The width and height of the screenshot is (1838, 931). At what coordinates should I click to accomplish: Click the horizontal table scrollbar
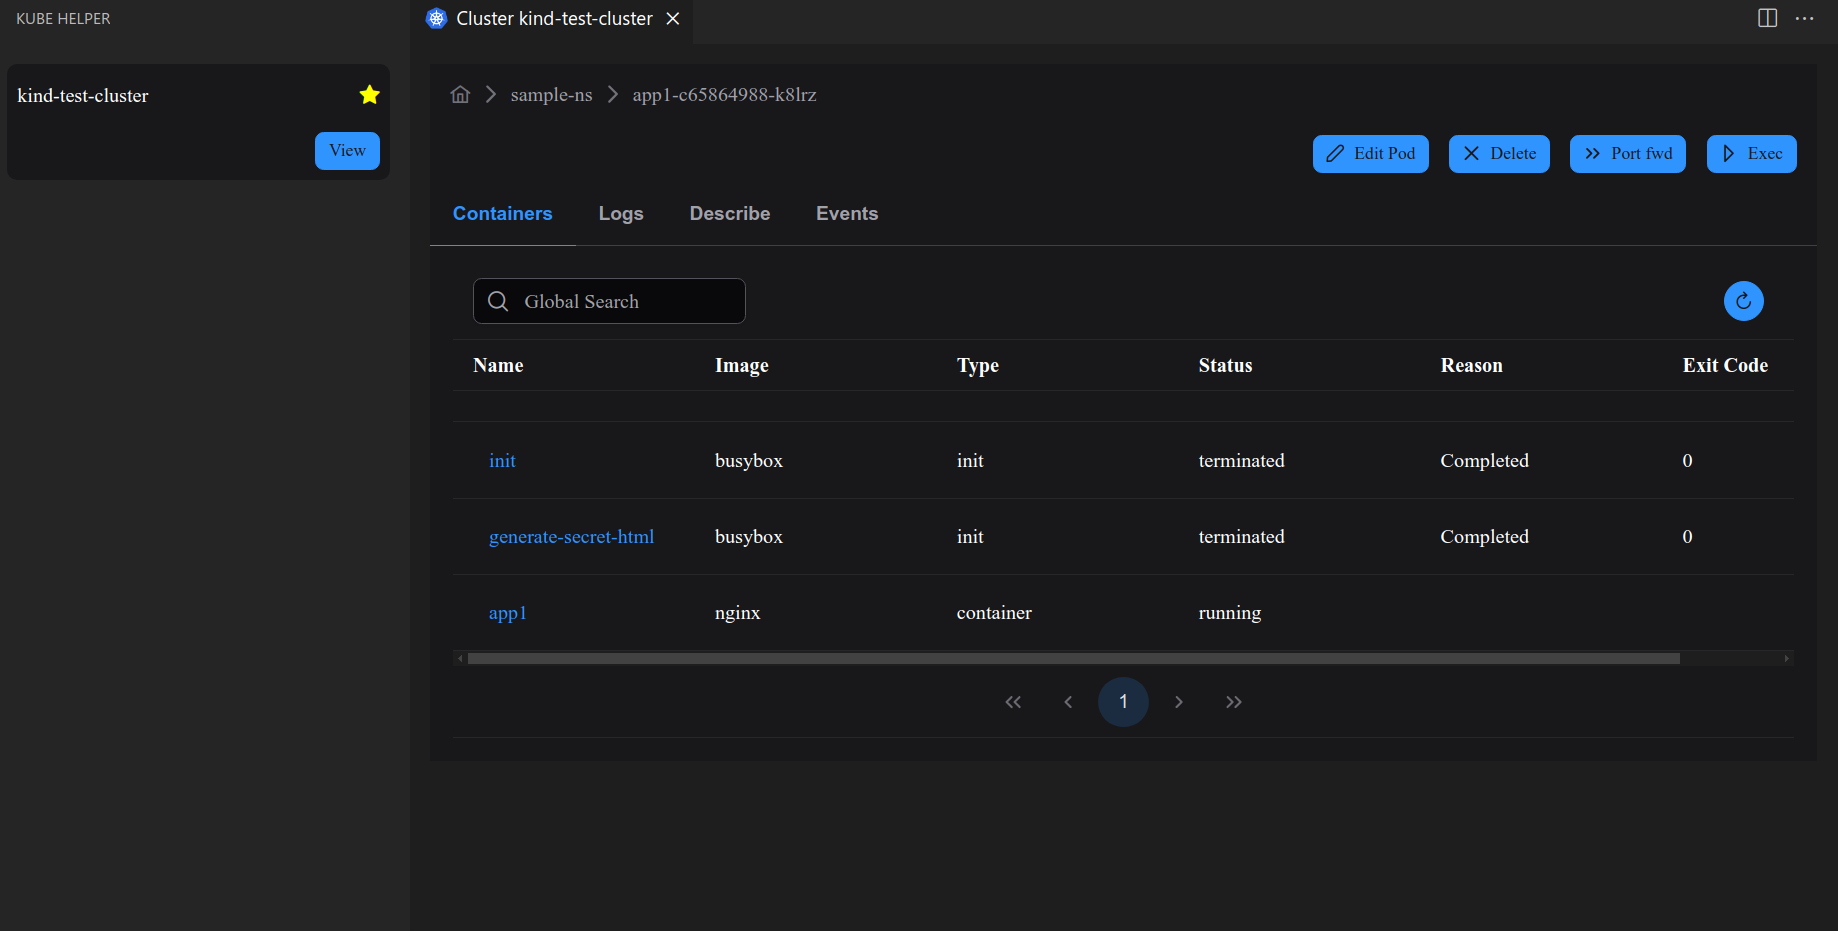(1073, 658)
